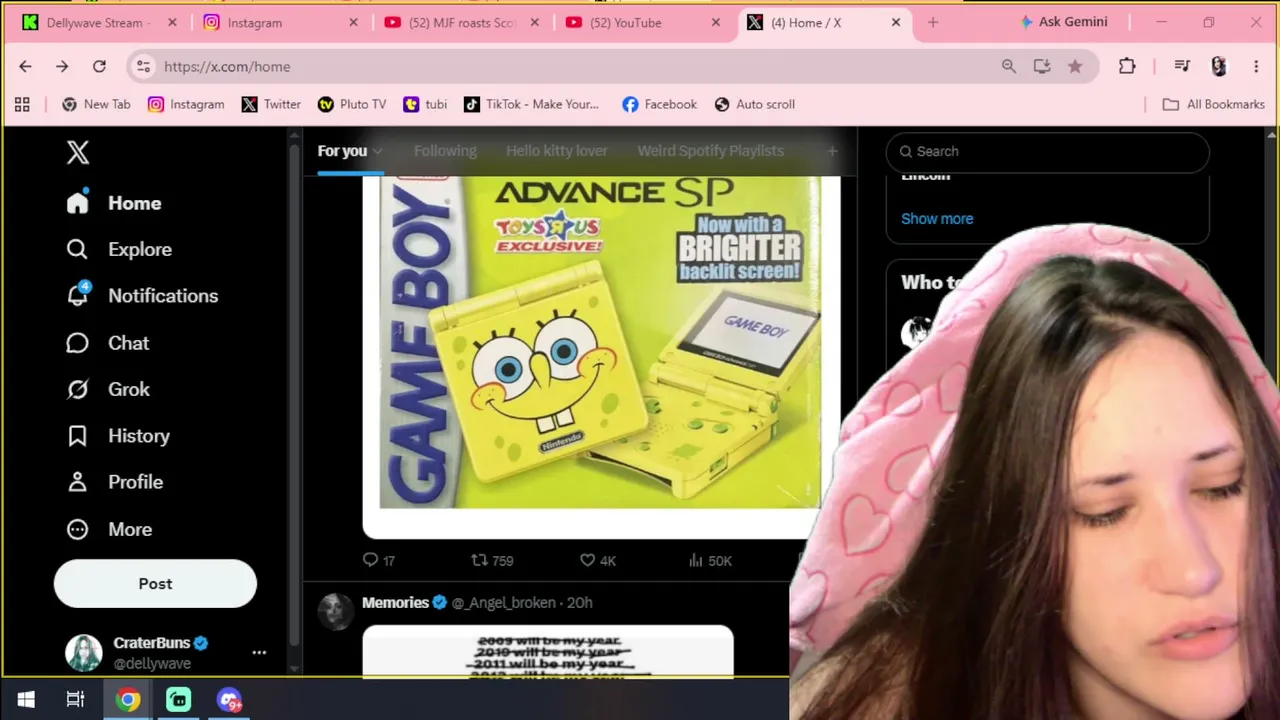Open Windows Start menu
1280x720 pixels.
[26, 699]
